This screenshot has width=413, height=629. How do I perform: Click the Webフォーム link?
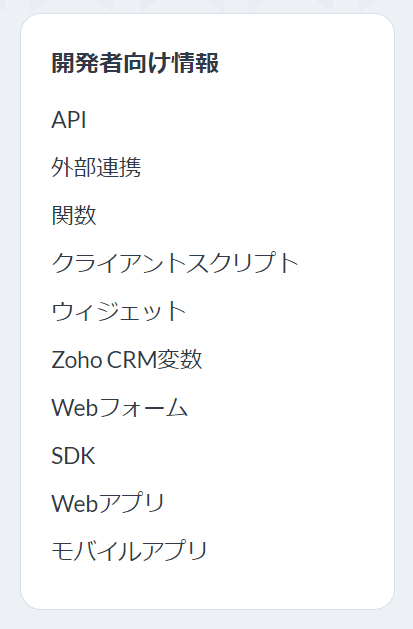119,407
